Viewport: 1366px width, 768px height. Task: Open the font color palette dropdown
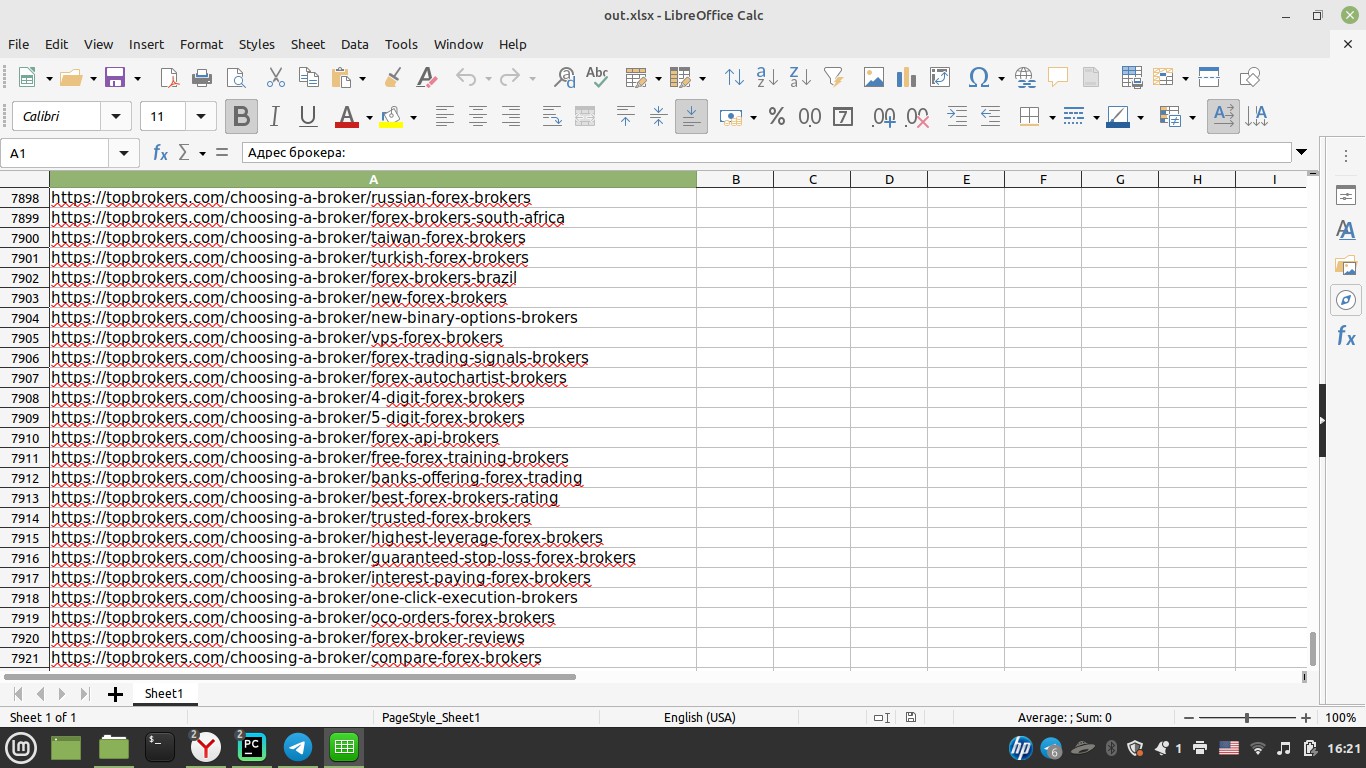tap(369, 117)
